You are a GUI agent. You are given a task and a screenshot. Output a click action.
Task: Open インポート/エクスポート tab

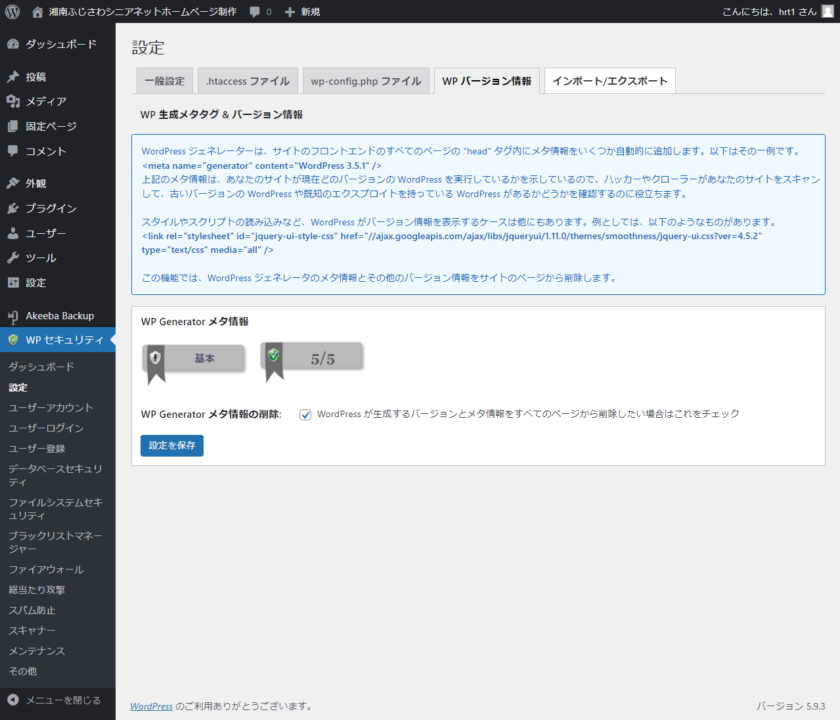point(610,81)
